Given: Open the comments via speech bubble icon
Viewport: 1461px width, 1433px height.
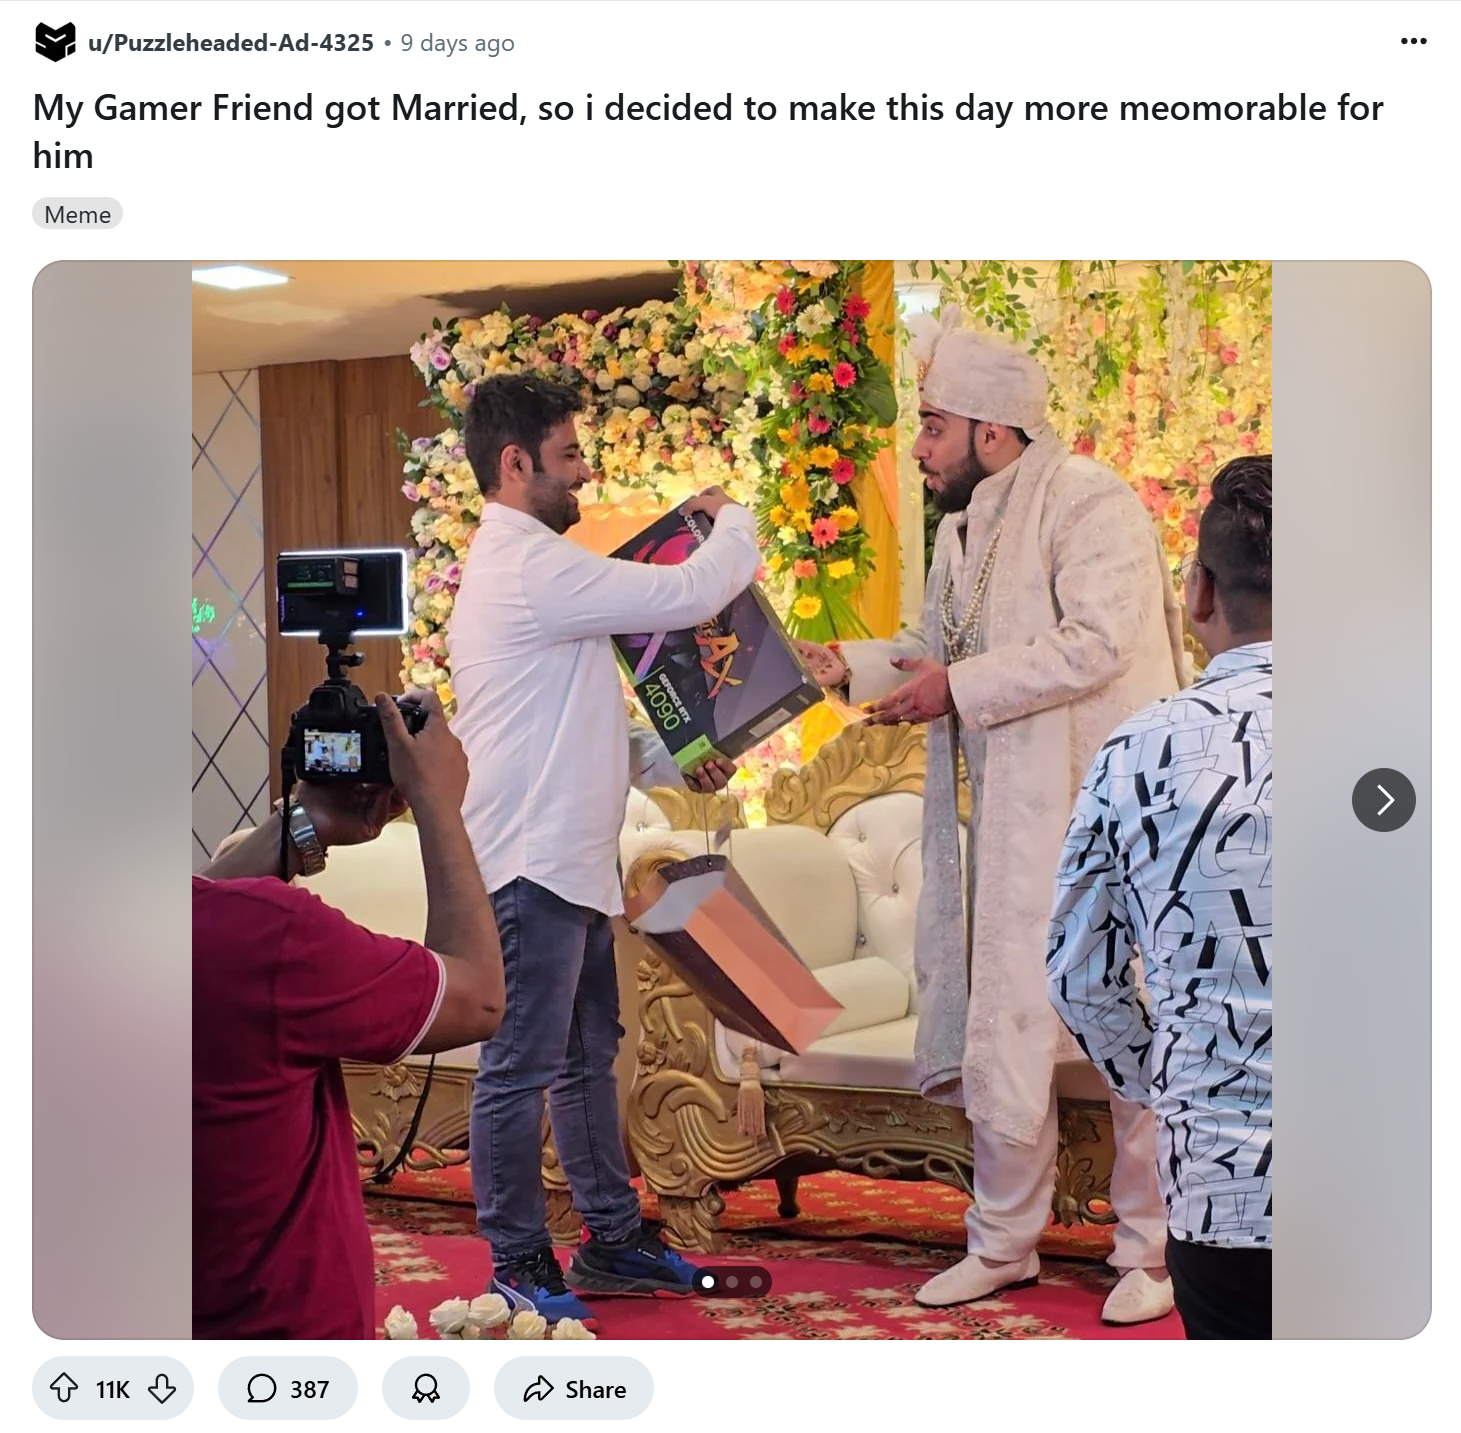Looking at the screenshot, I should point(262,1388).
